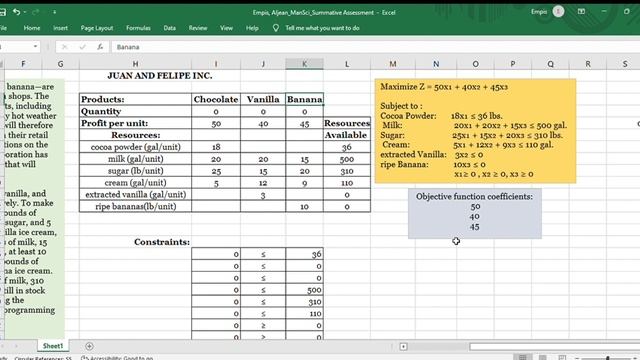Click the 'Tell me what you want to do' box
The width and height of the screenshot is (640, 360).
pos(322,28)
